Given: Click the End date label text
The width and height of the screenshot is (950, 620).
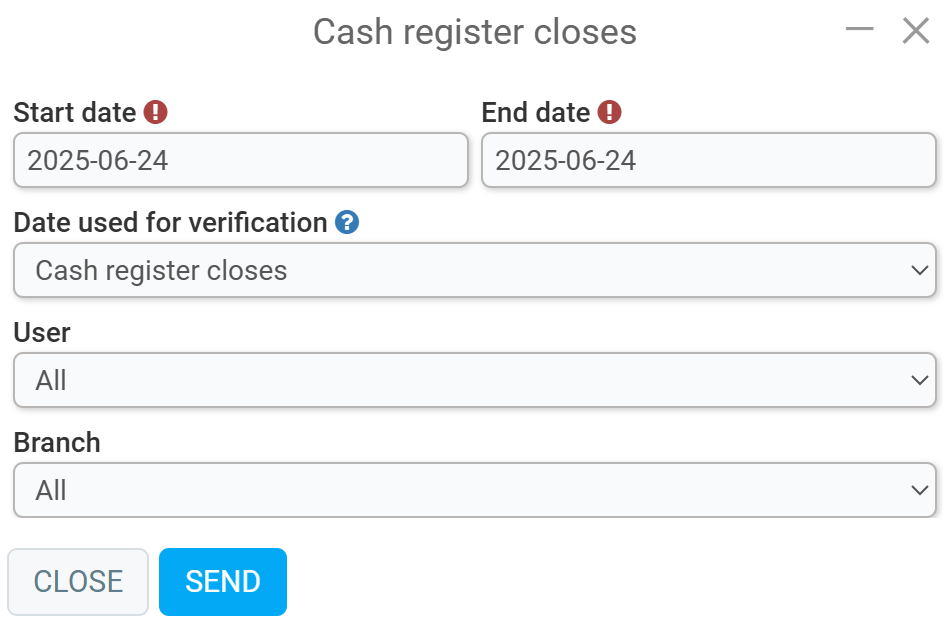Looking at the screenshot, I should click(536, 113).
